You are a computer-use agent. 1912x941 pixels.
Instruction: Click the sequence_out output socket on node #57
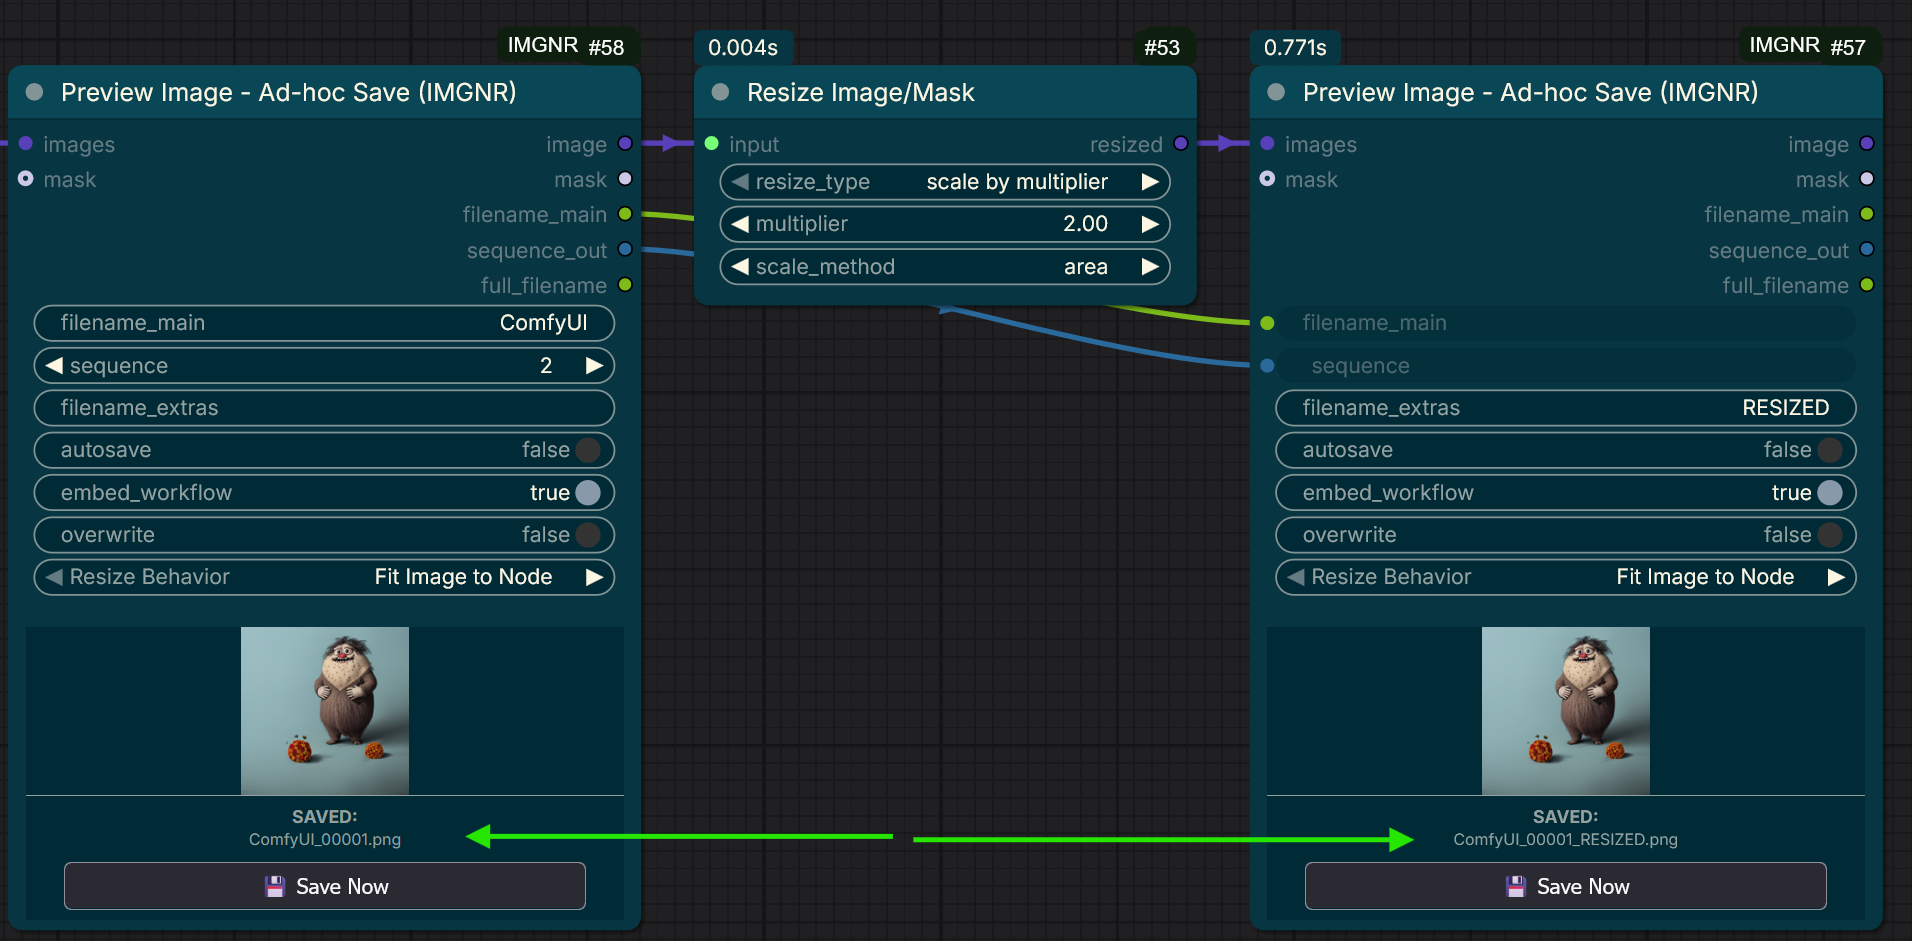(x=1867, y=249)
